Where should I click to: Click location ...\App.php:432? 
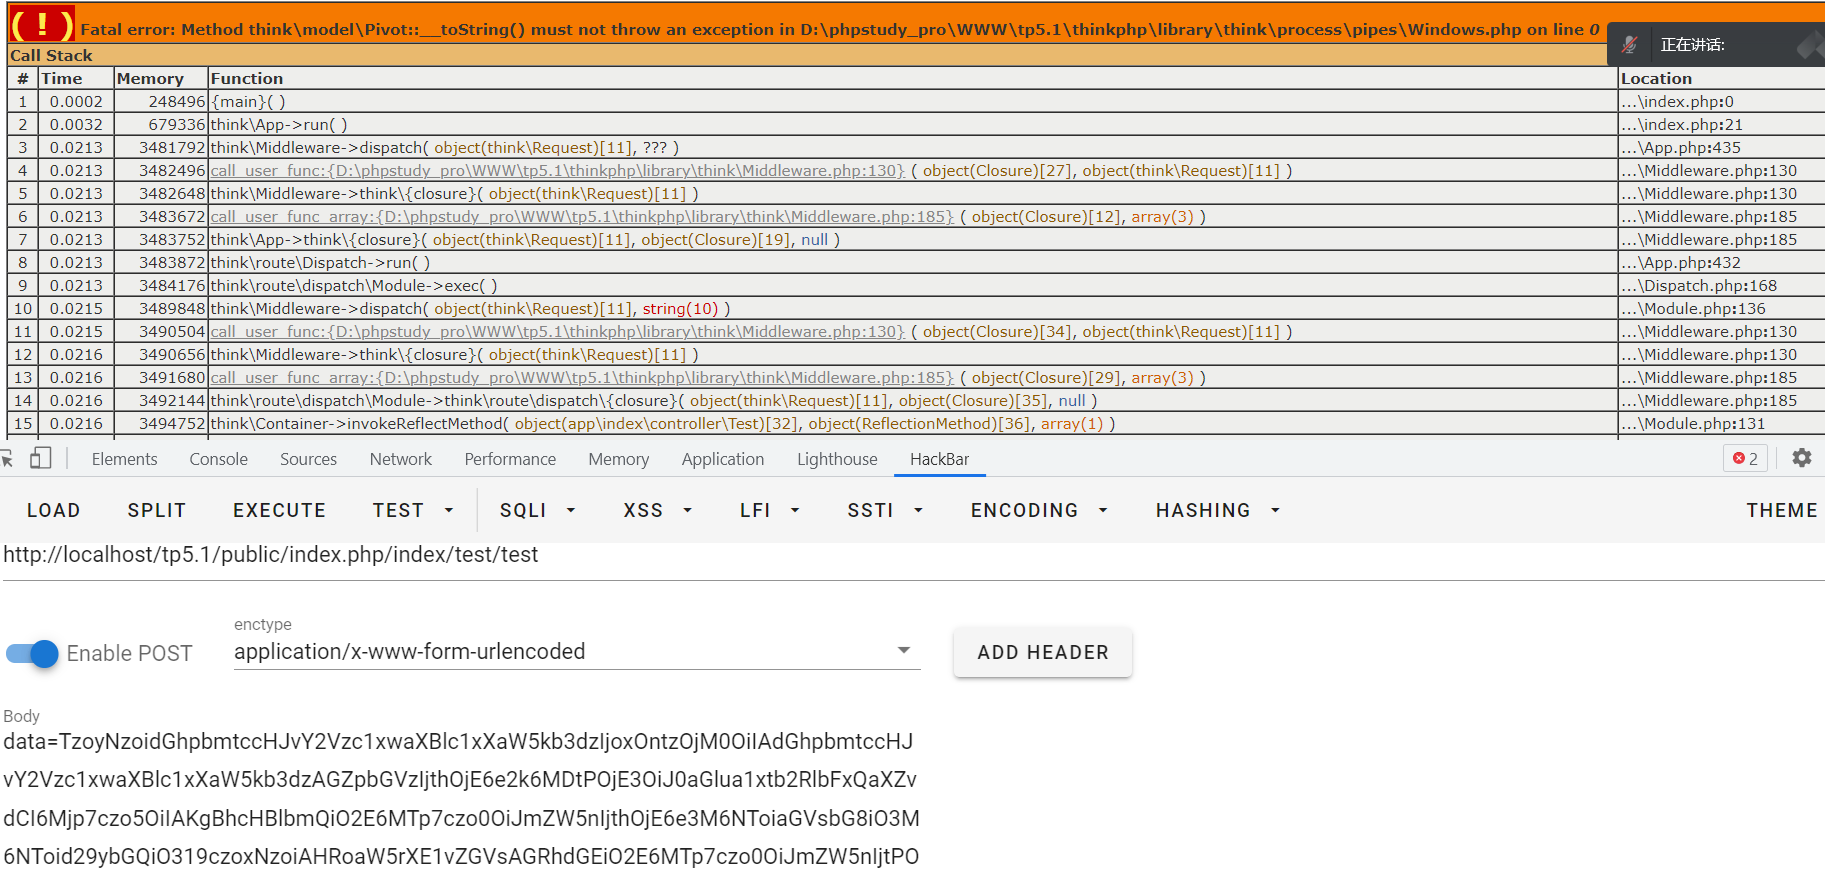click(x=1680, y=263)
